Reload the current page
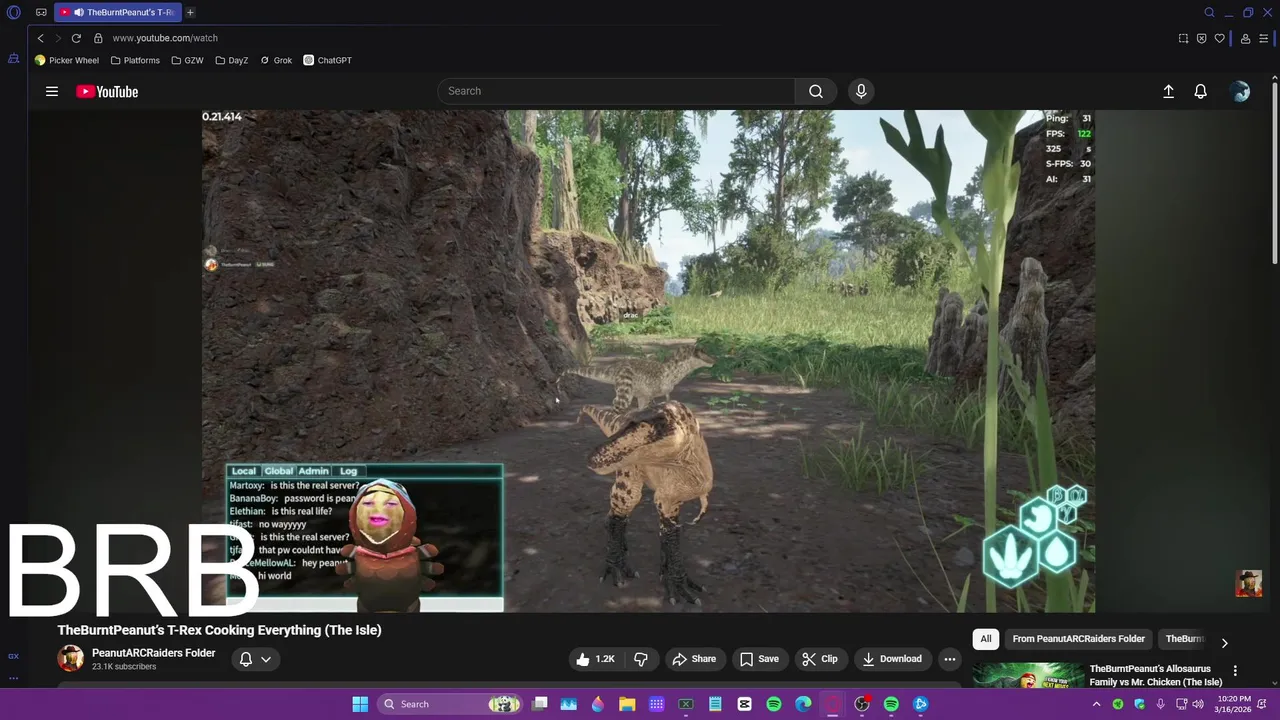The image size is (1280, 720). click(76, 38)
